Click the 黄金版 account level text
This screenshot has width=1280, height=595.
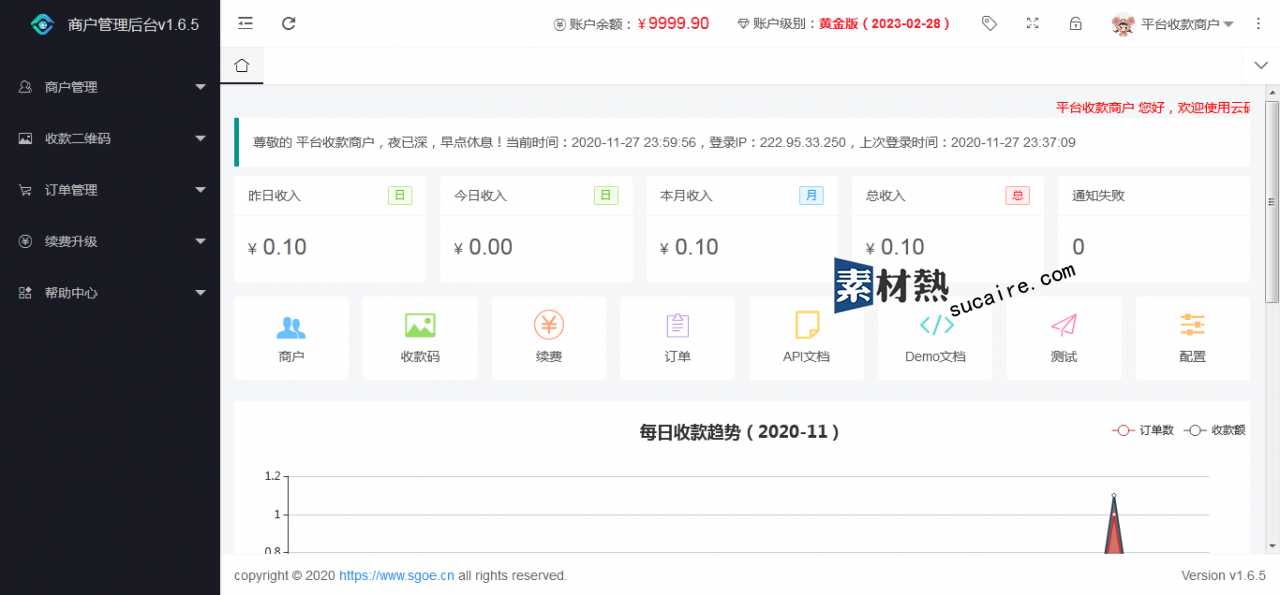pyautogui.click(x=884, y=23)
